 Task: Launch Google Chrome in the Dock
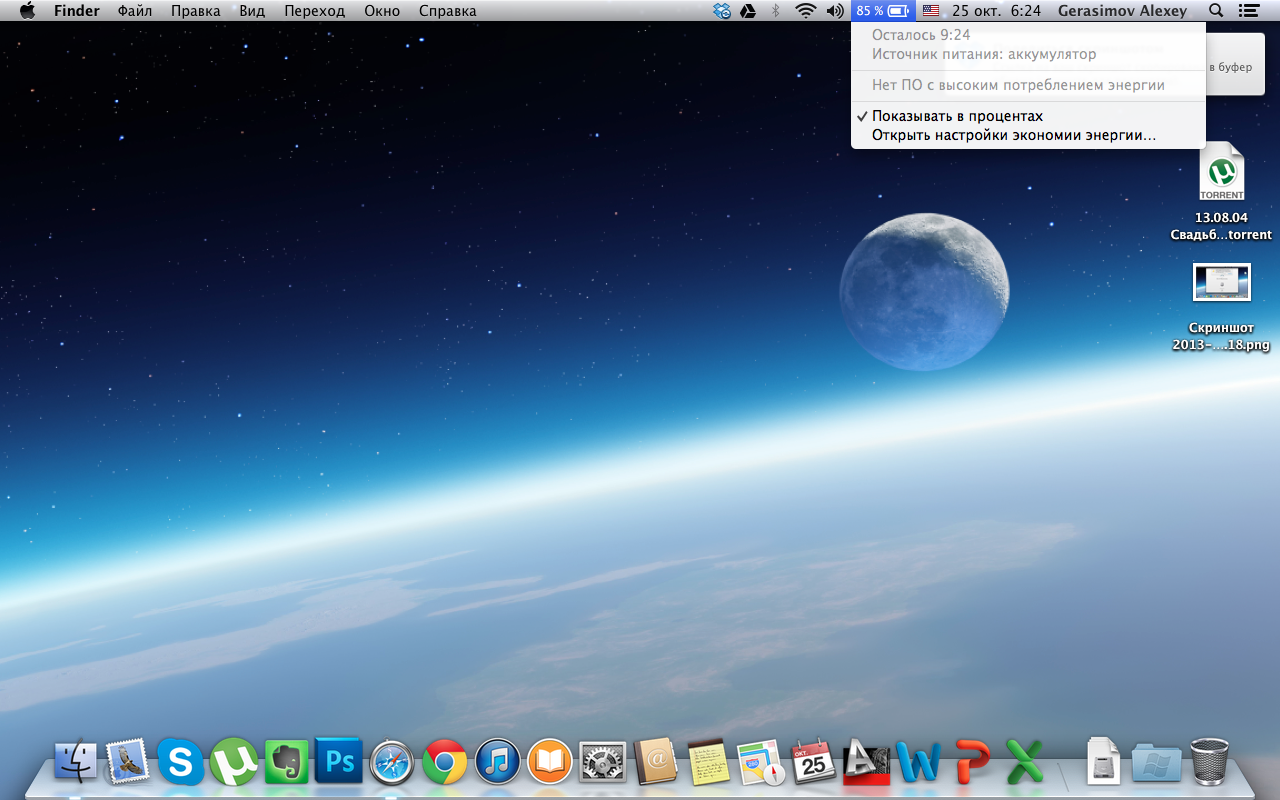click(444, 763)
